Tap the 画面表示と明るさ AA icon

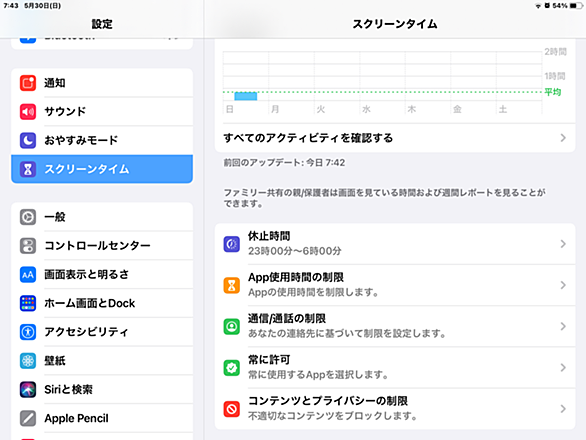point(28,274)
